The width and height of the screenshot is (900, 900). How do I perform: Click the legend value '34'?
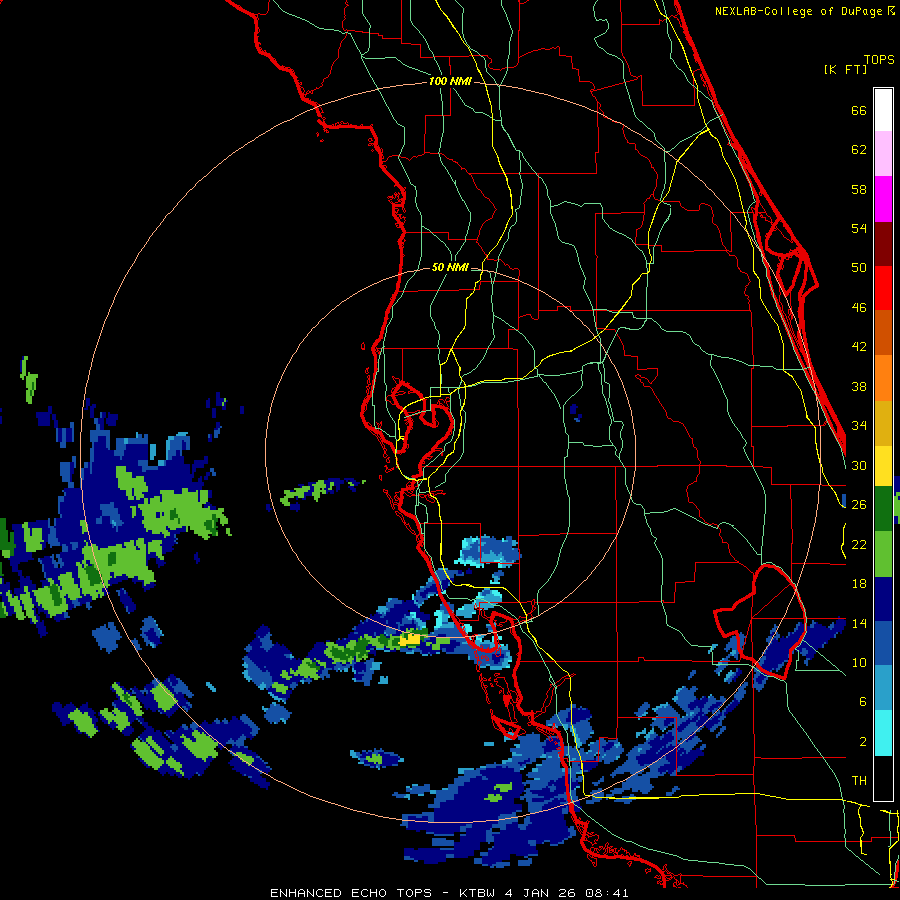859,426
